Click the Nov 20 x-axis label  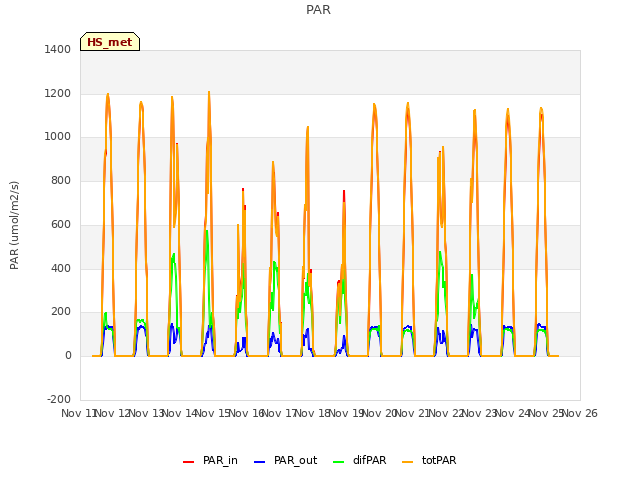tap(380, 413)
